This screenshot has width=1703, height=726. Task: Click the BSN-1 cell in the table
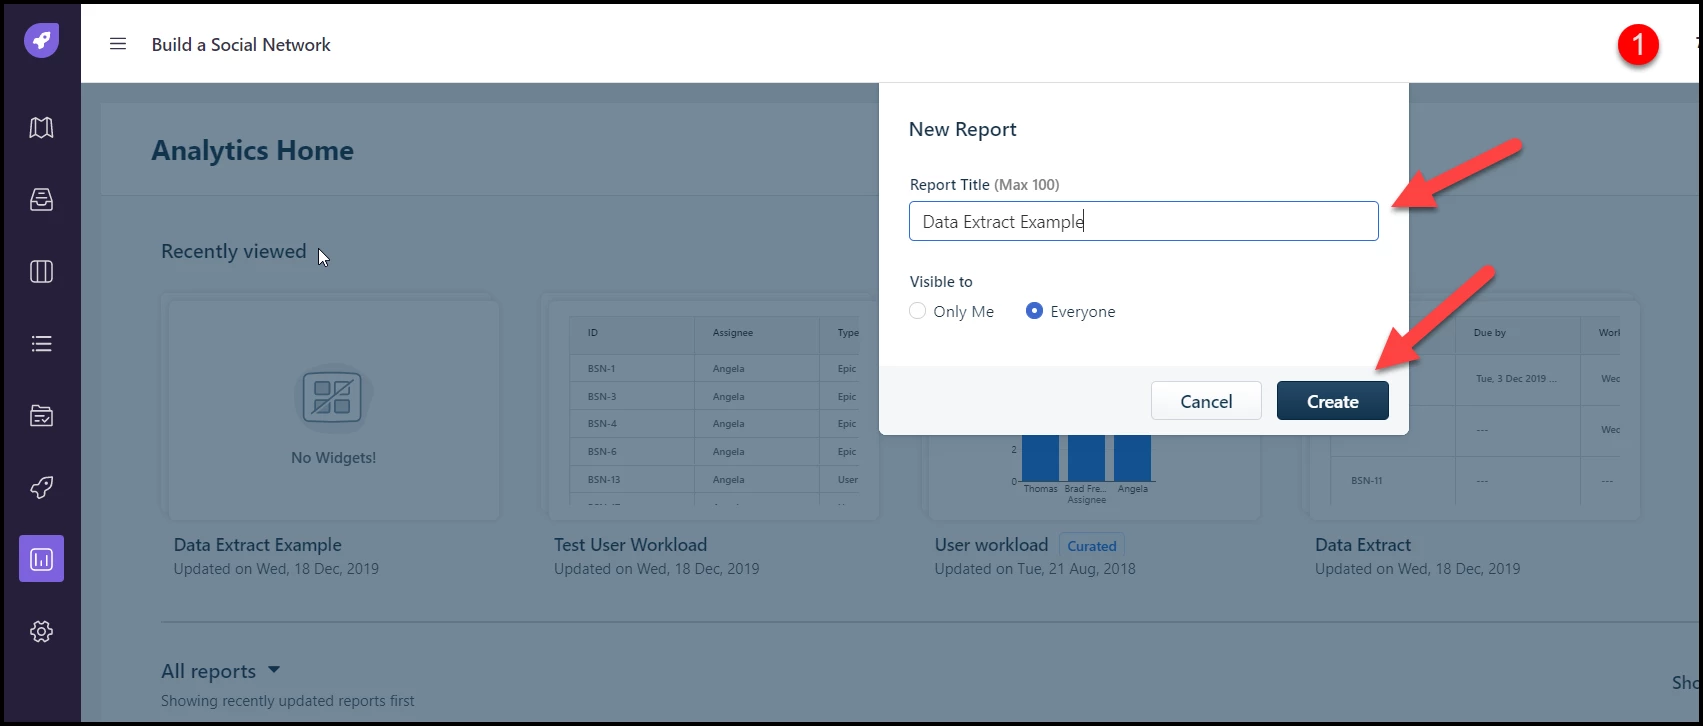tap(601, 369)
